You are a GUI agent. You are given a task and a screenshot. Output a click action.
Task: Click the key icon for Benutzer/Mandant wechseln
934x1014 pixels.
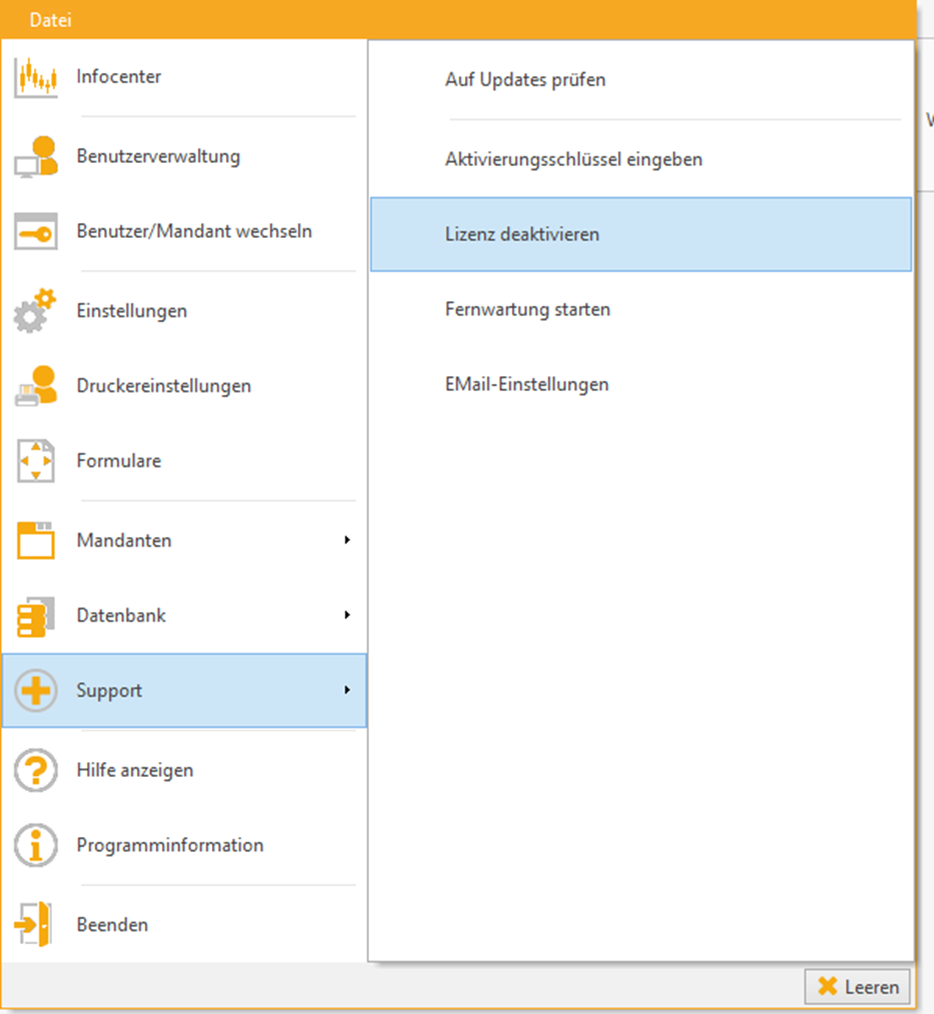coord(36,231)
